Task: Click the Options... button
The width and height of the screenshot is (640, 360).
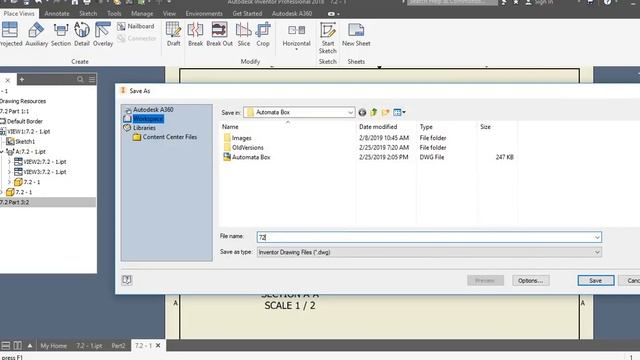Action: point(531,280)
